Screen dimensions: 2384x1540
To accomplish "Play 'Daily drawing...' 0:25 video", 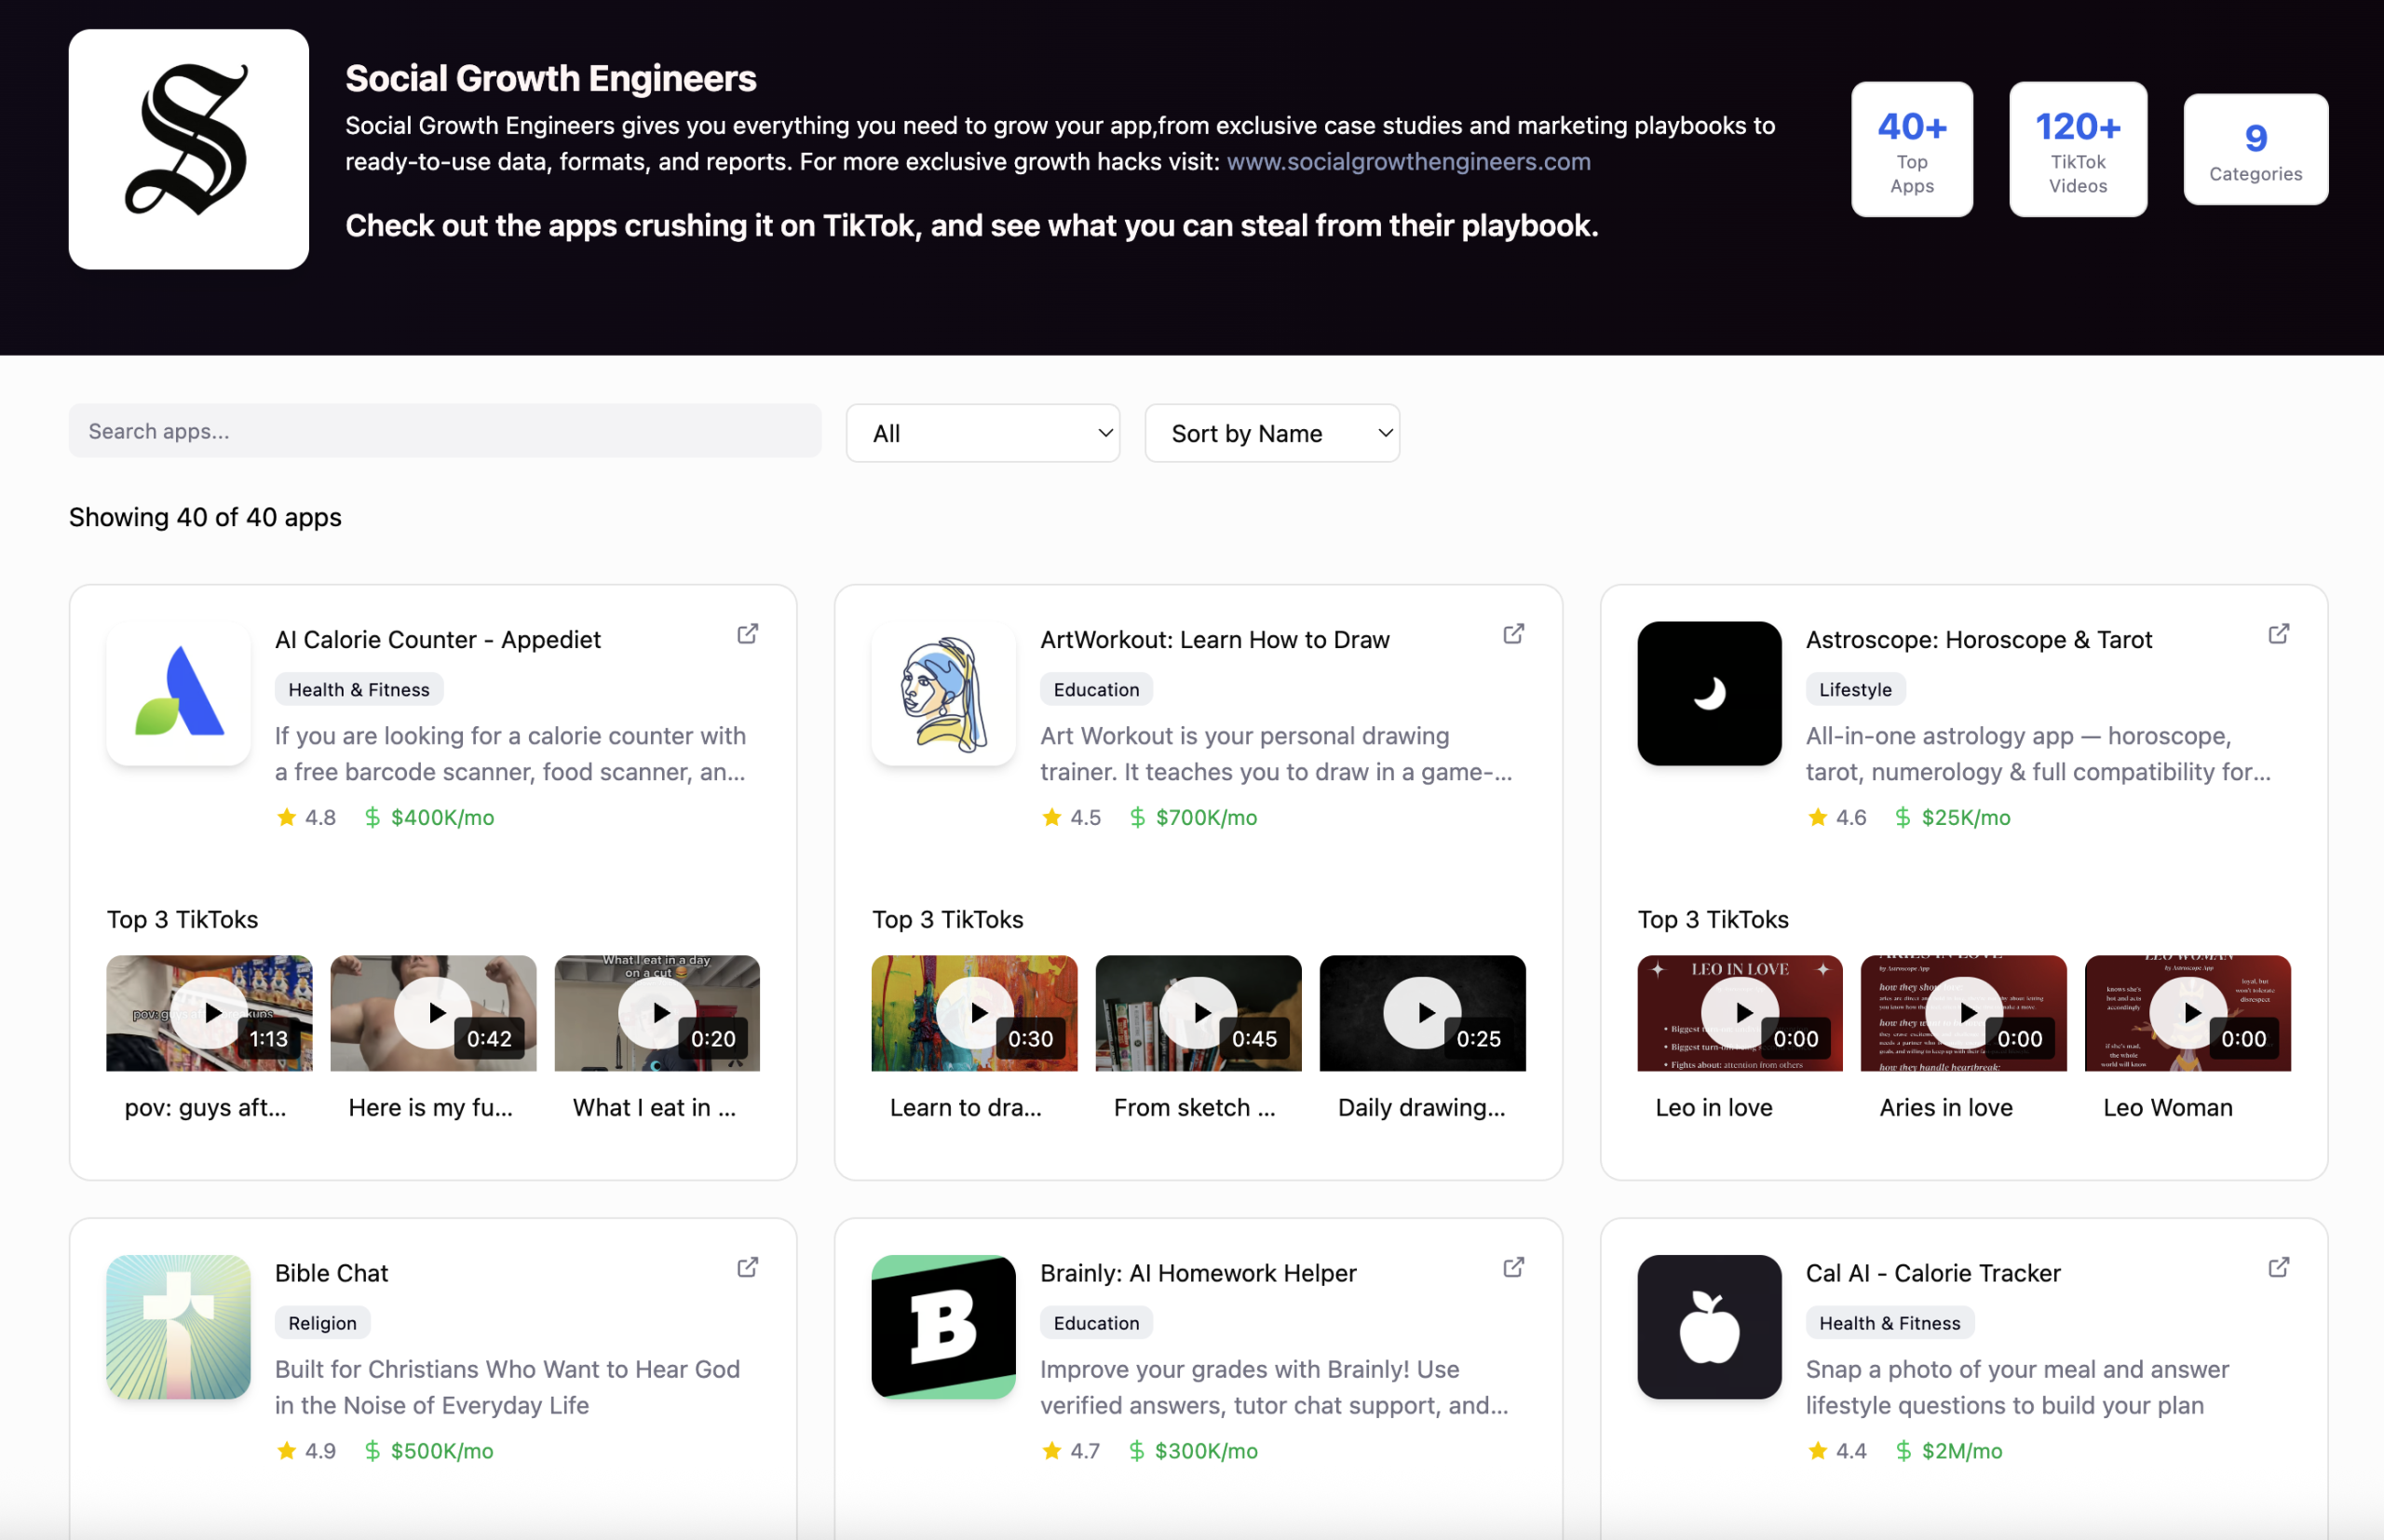I will point(1422,1012).
